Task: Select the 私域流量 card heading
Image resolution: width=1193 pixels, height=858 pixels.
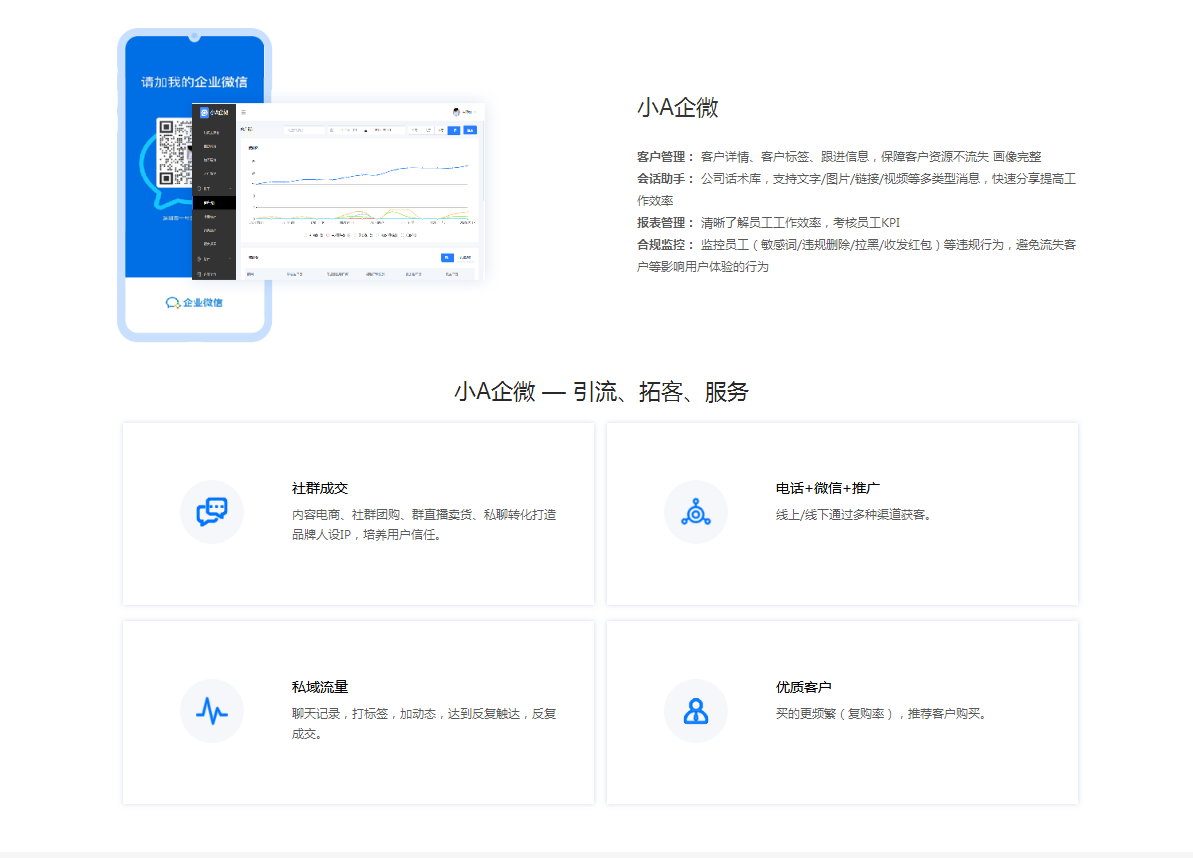Action: (320, 687)
